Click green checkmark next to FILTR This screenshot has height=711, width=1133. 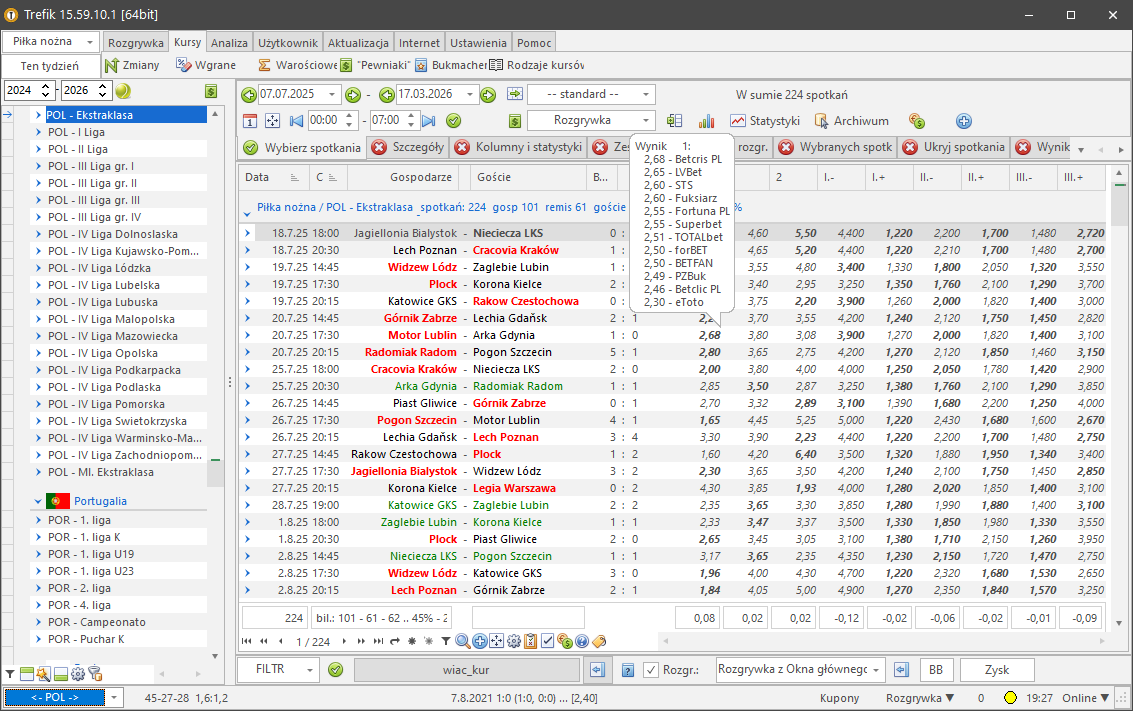[336, 670]
